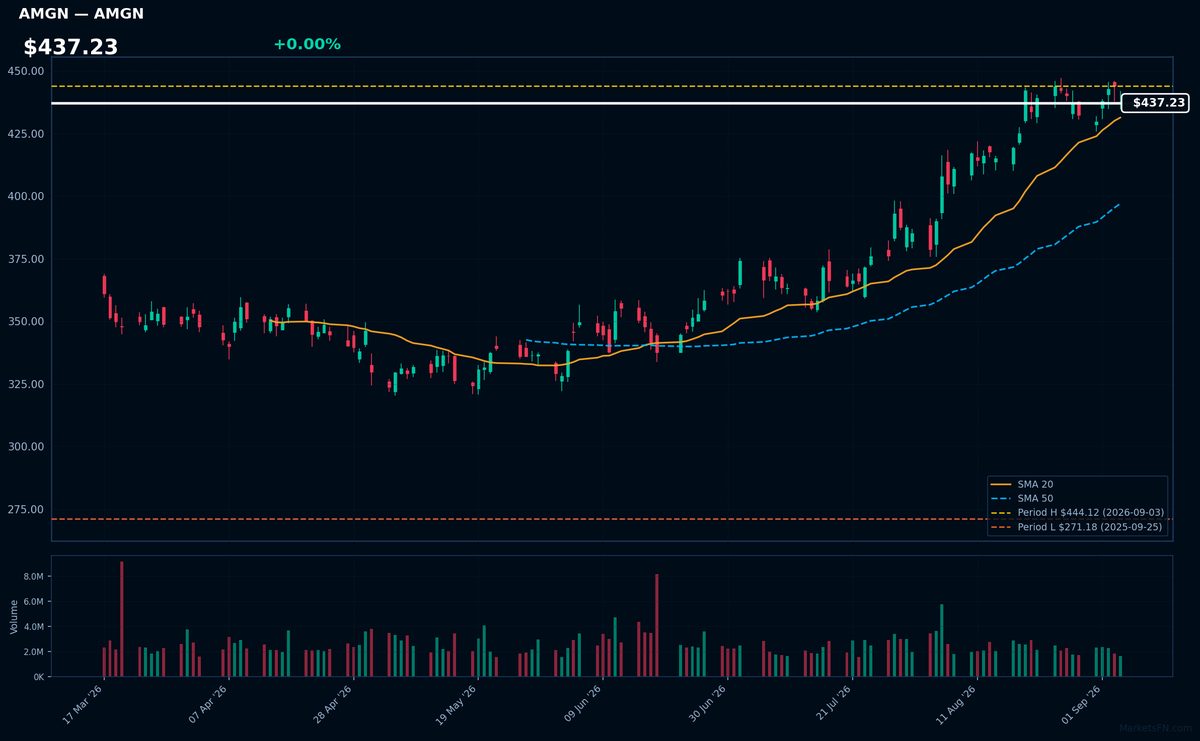This screenshot has height=741, width=1200.
Task: Click the 17 Mar '26 date label
Action: pos(83,705)
